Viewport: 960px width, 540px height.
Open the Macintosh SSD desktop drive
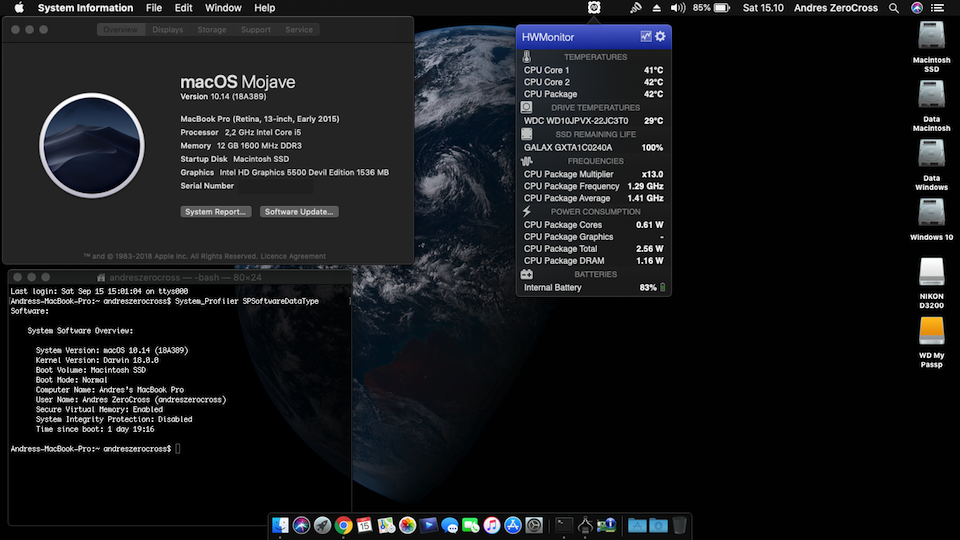pos(931,37)
